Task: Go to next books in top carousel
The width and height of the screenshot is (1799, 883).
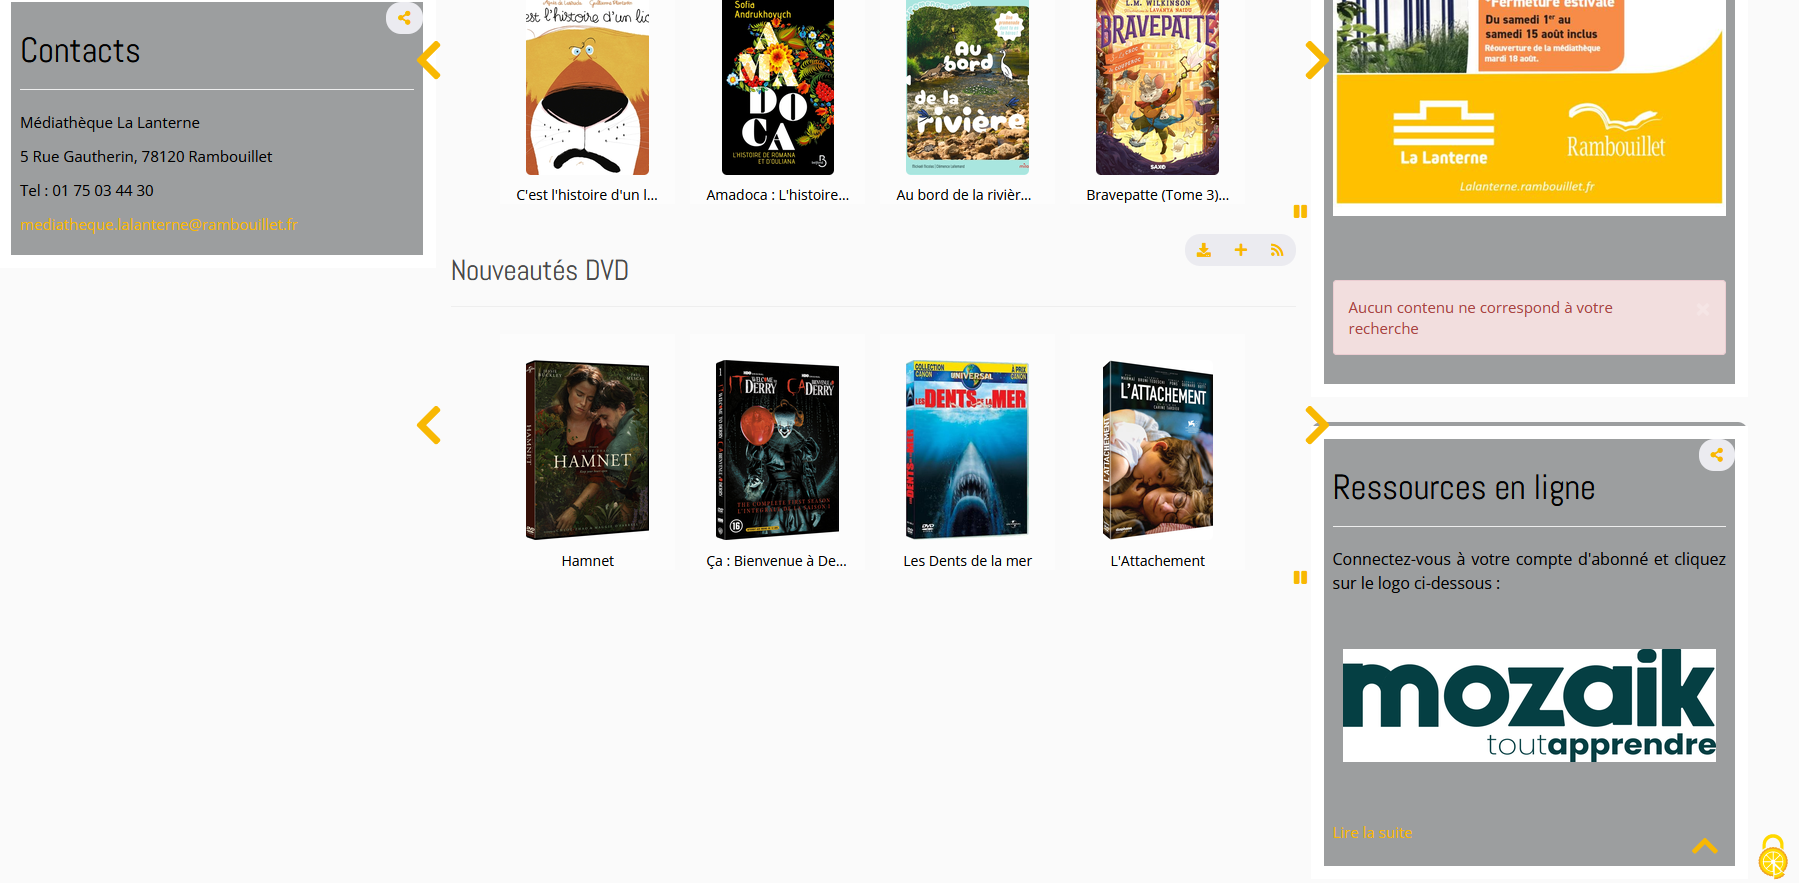Action: [1316, 60]
